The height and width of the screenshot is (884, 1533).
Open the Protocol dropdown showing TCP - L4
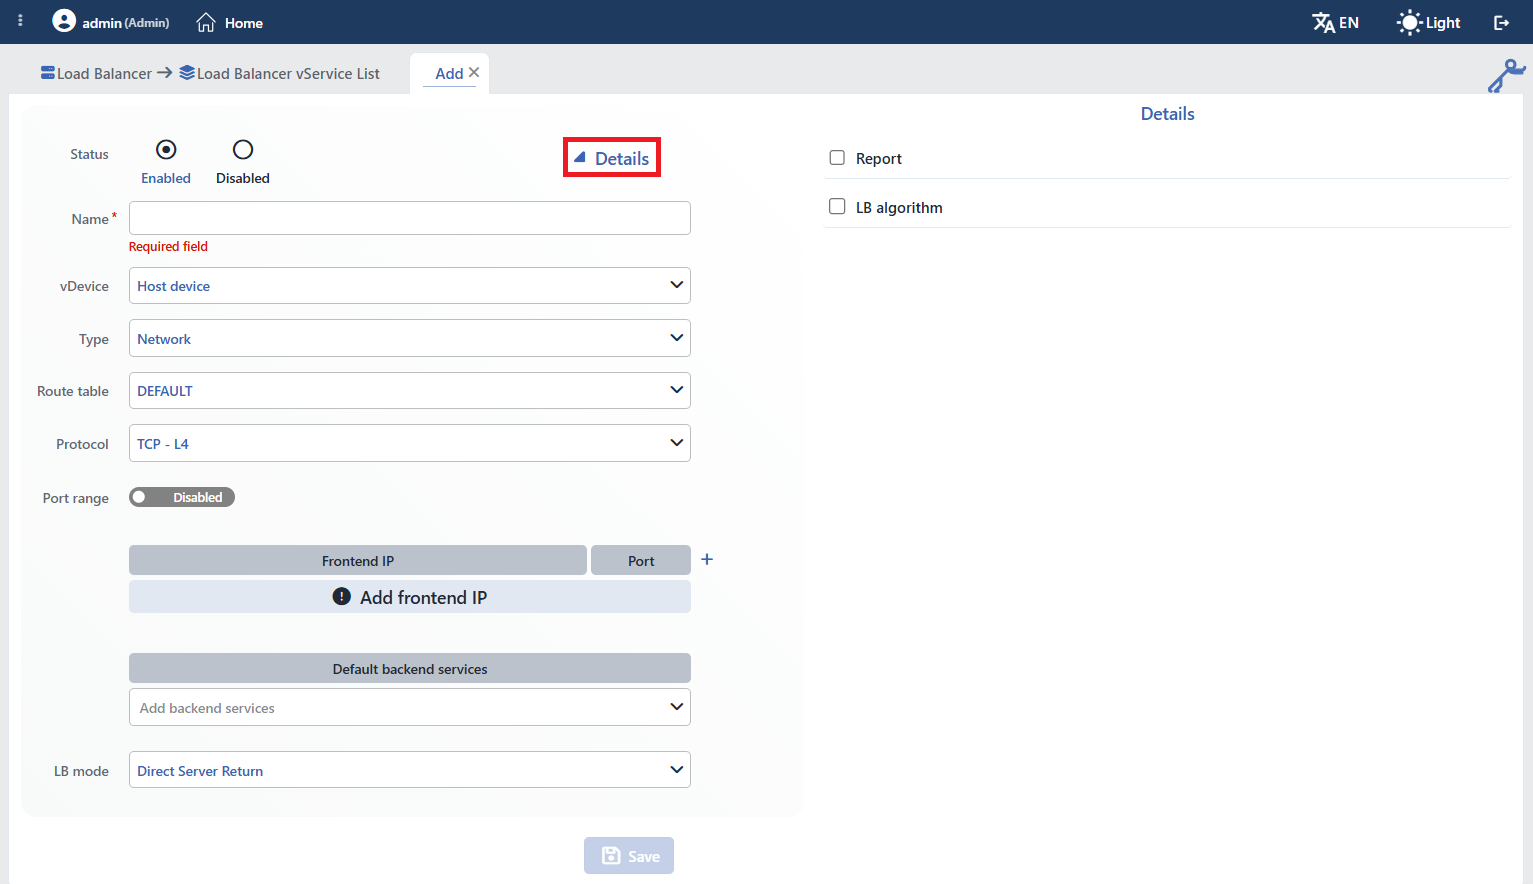click(x=410, y=443)
